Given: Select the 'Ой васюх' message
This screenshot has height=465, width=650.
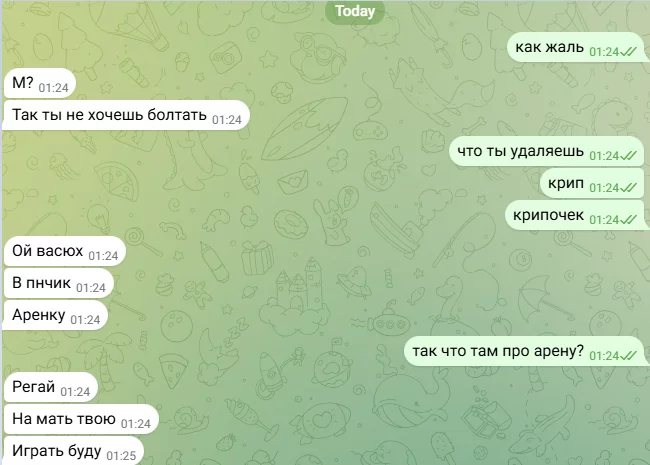Looking at the screenshot, I should pos(64,251).
